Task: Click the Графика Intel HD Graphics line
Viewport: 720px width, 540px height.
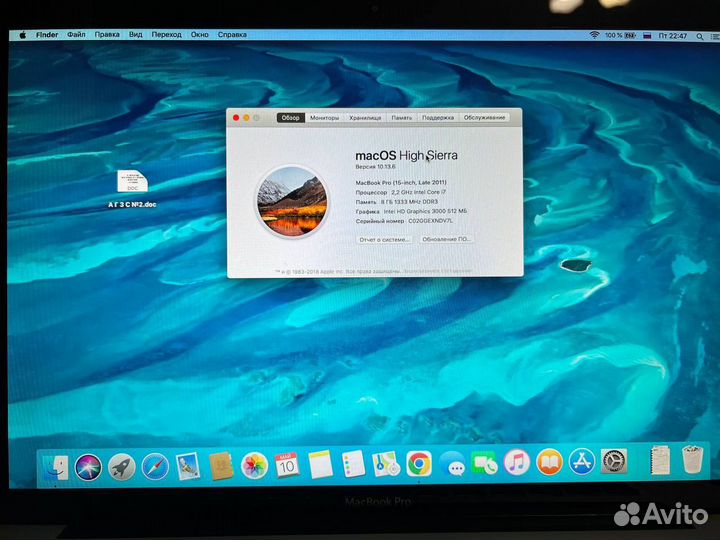Action: click(x=411, y=212)
